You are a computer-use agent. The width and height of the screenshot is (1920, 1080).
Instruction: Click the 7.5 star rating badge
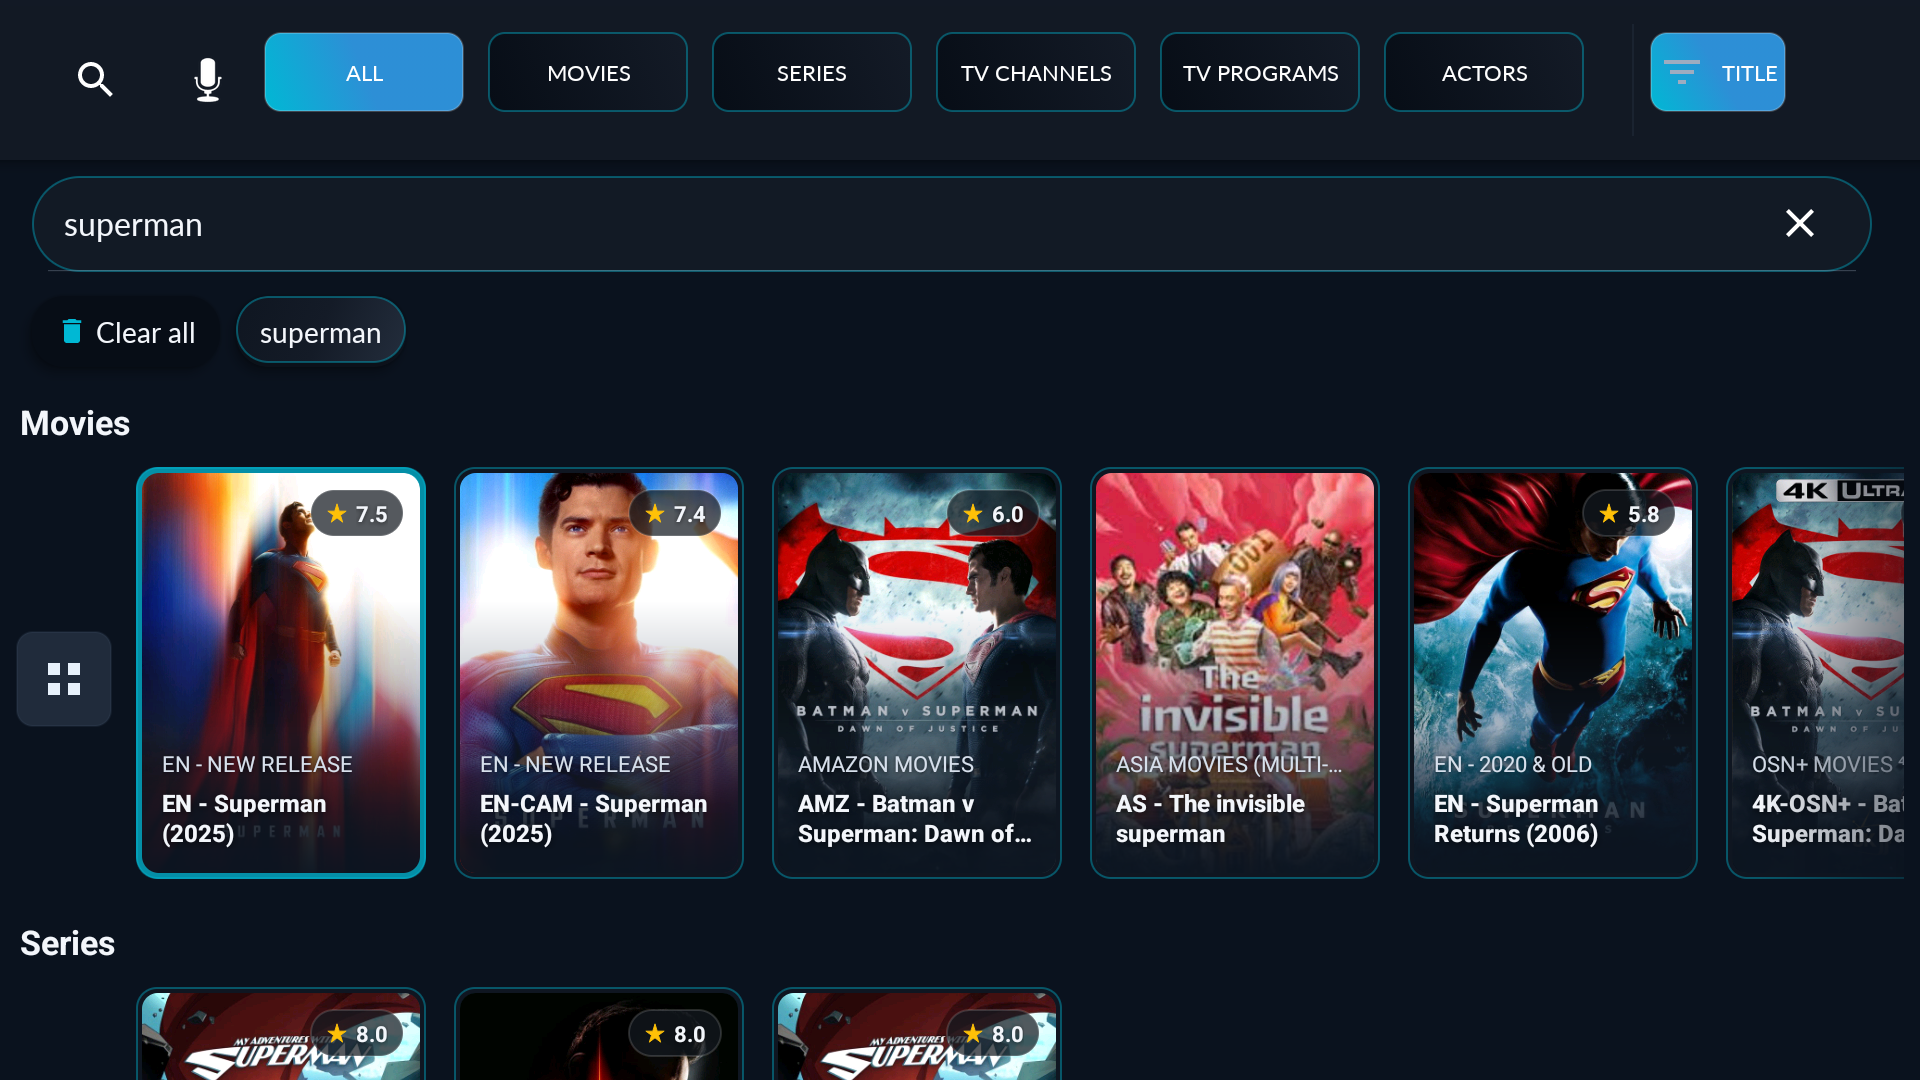pyautogui.click(x=357, y=514)
